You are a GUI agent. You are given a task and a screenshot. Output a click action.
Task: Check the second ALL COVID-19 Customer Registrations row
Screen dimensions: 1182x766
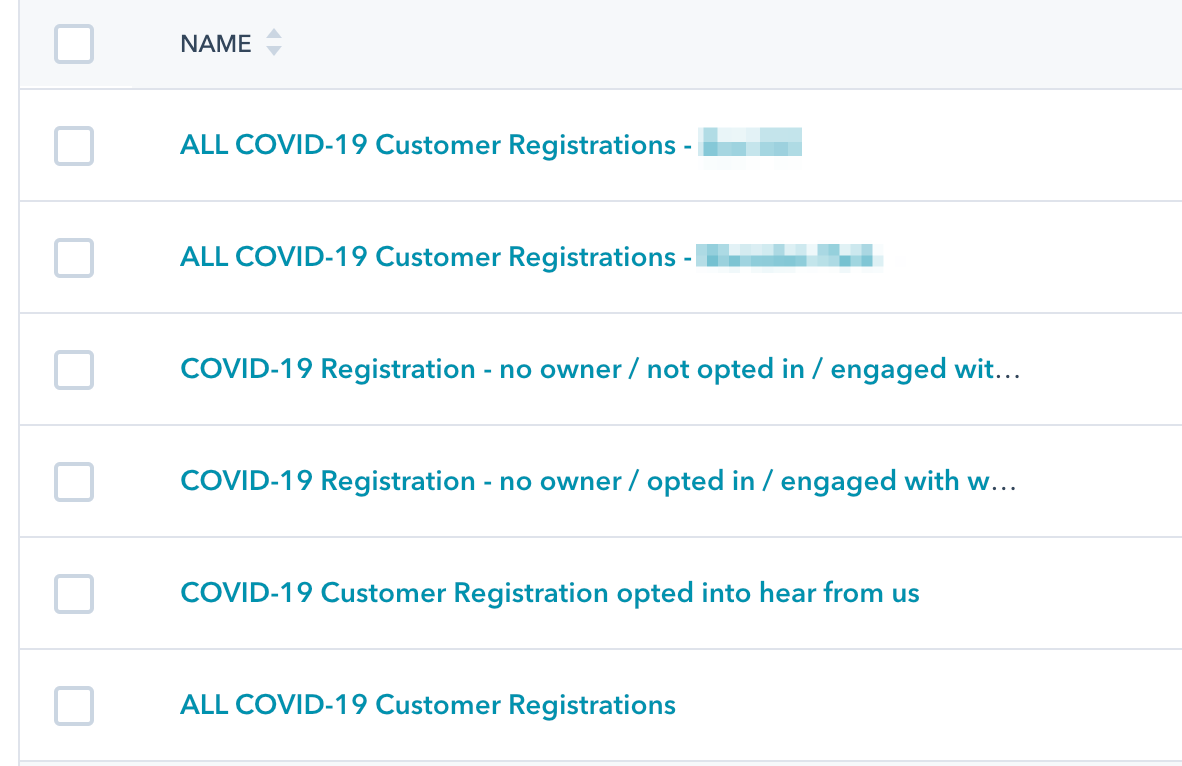(74, 258)
